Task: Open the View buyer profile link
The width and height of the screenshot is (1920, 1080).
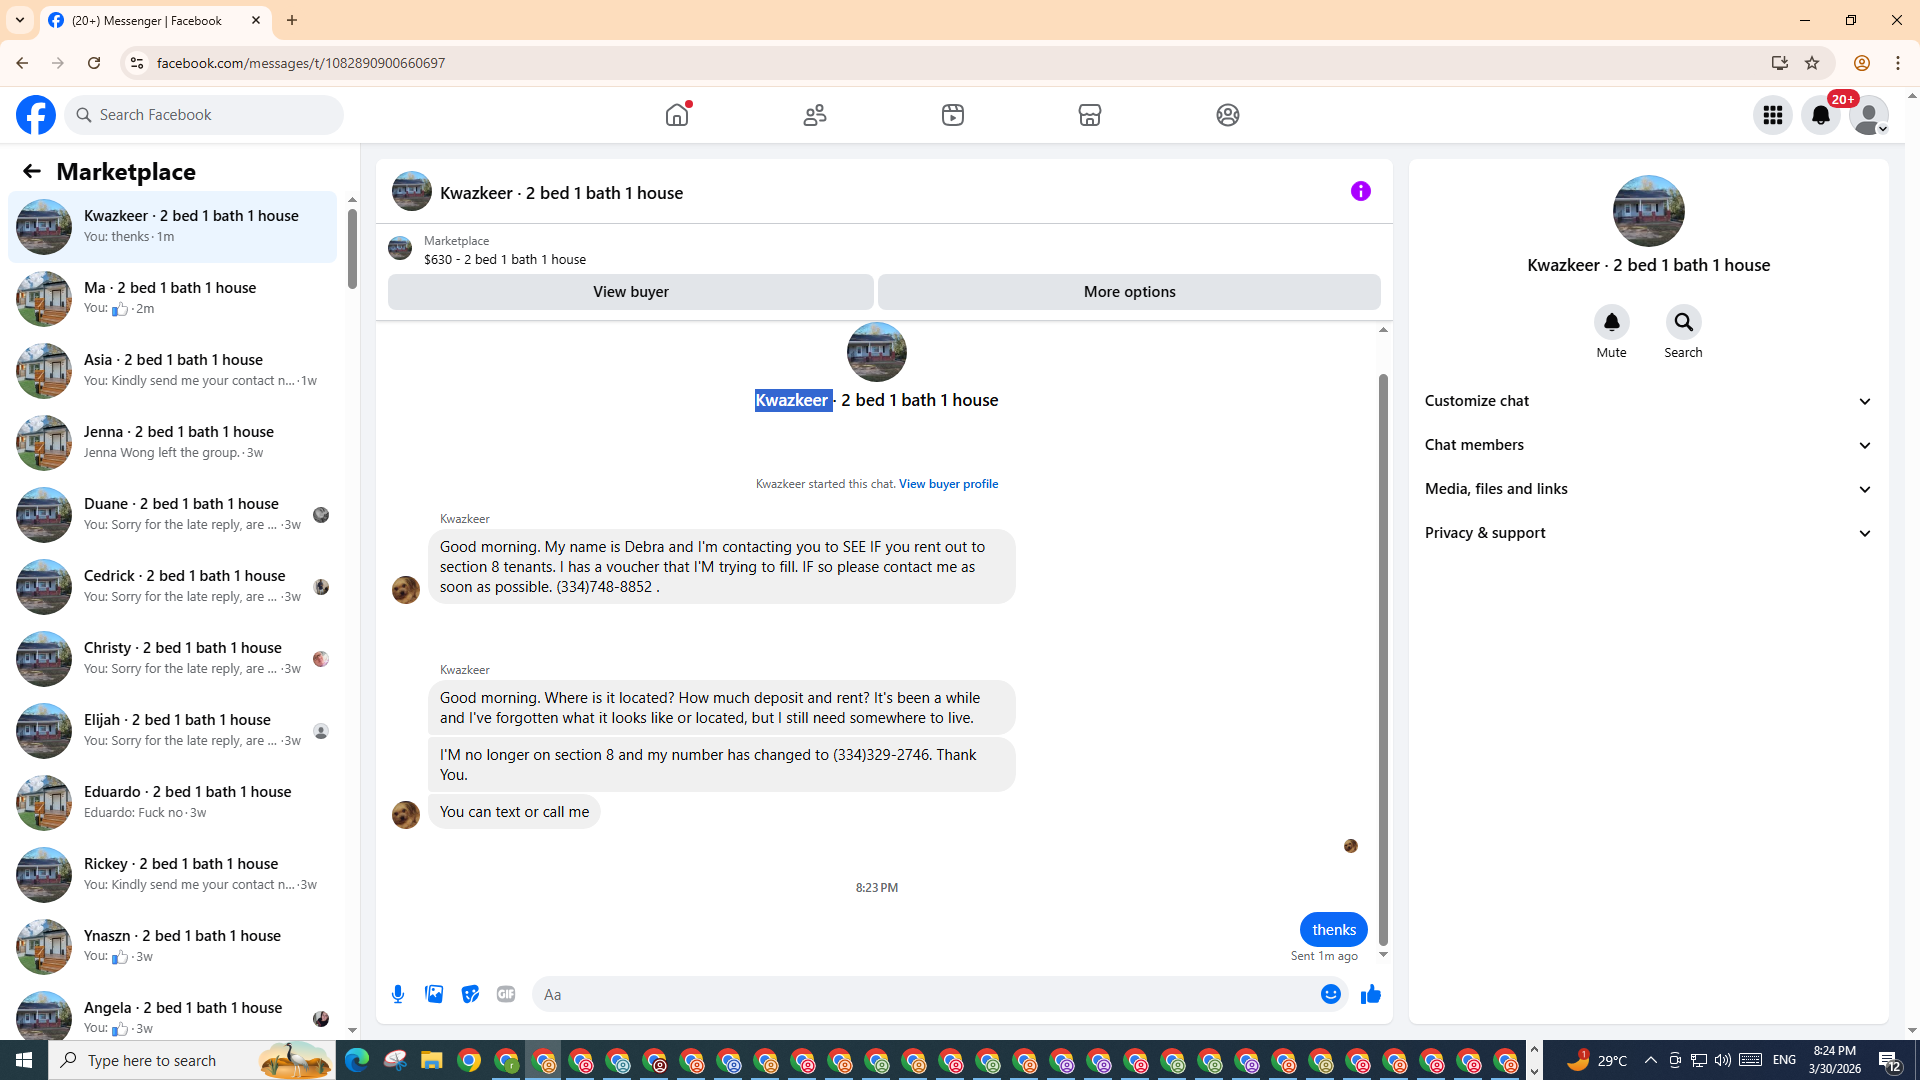Action: (947, 484)
